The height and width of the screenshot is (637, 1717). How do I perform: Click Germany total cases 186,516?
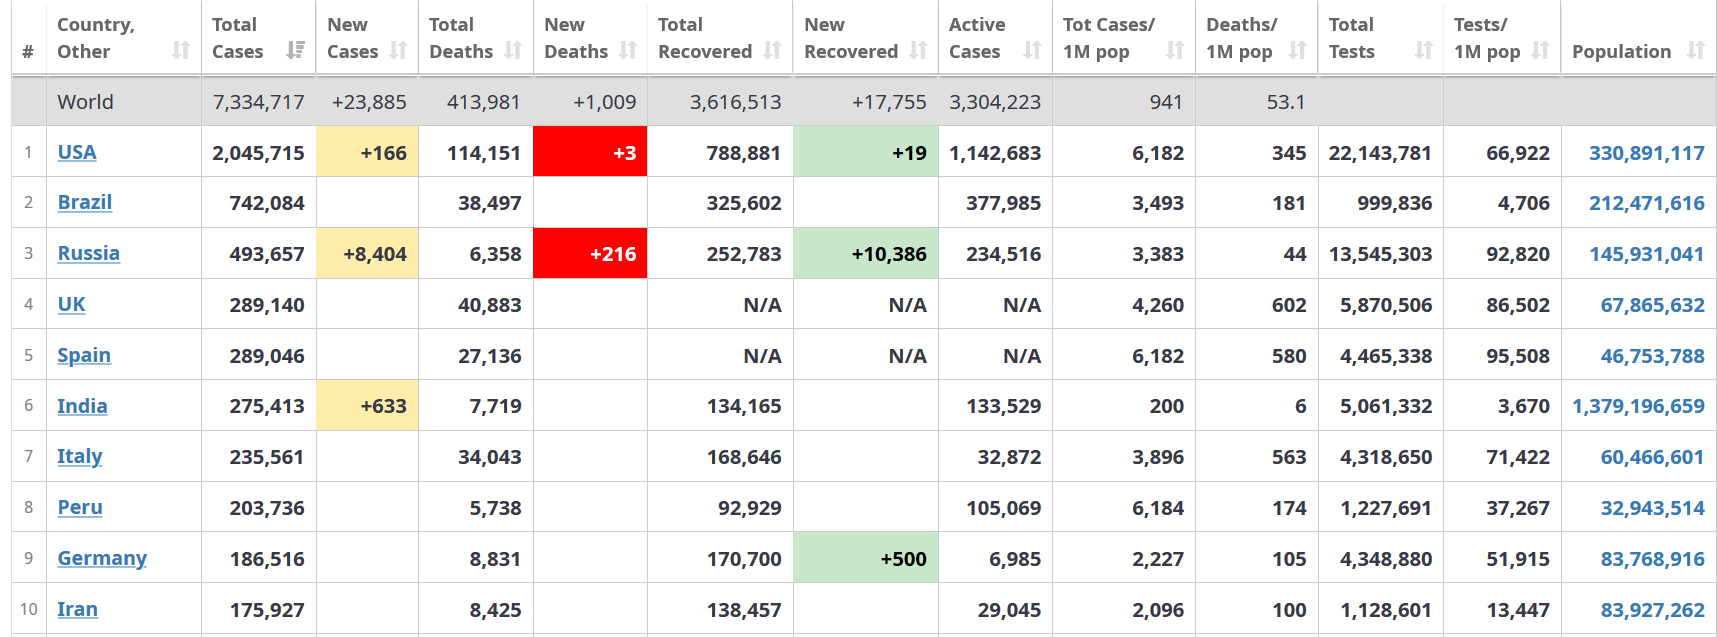267,559
